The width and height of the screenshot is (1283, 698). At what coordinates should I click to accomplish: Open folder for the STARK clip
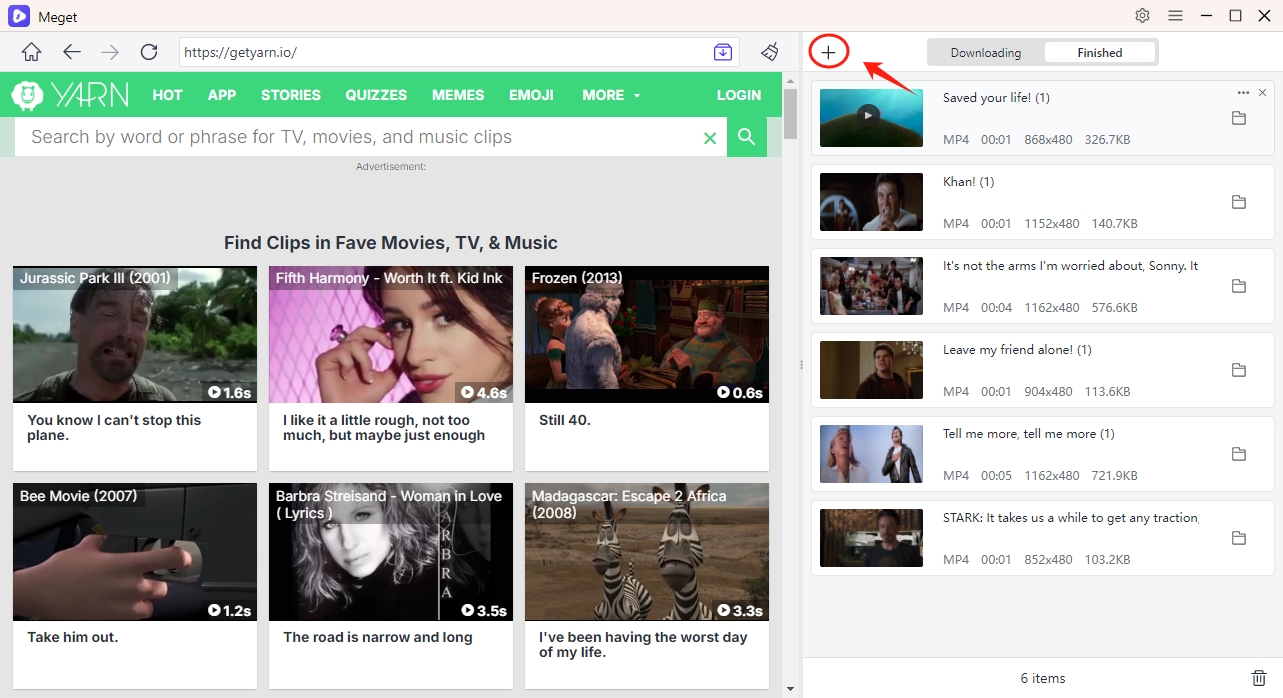(1239, 538)
